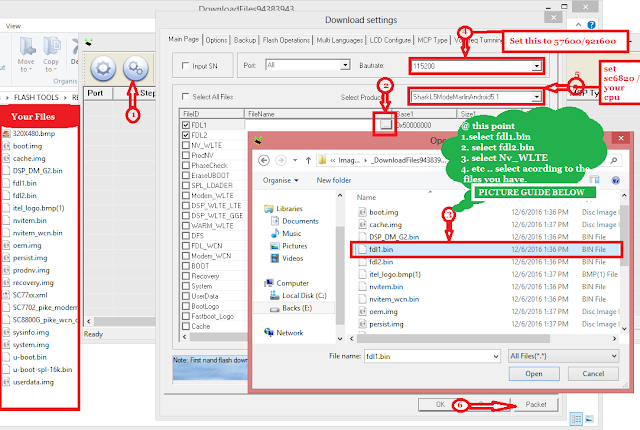Select Documents in Open dialog sidebar
Image resolution: width=640 pixels, height=430 pixels.
click(295, 221)
